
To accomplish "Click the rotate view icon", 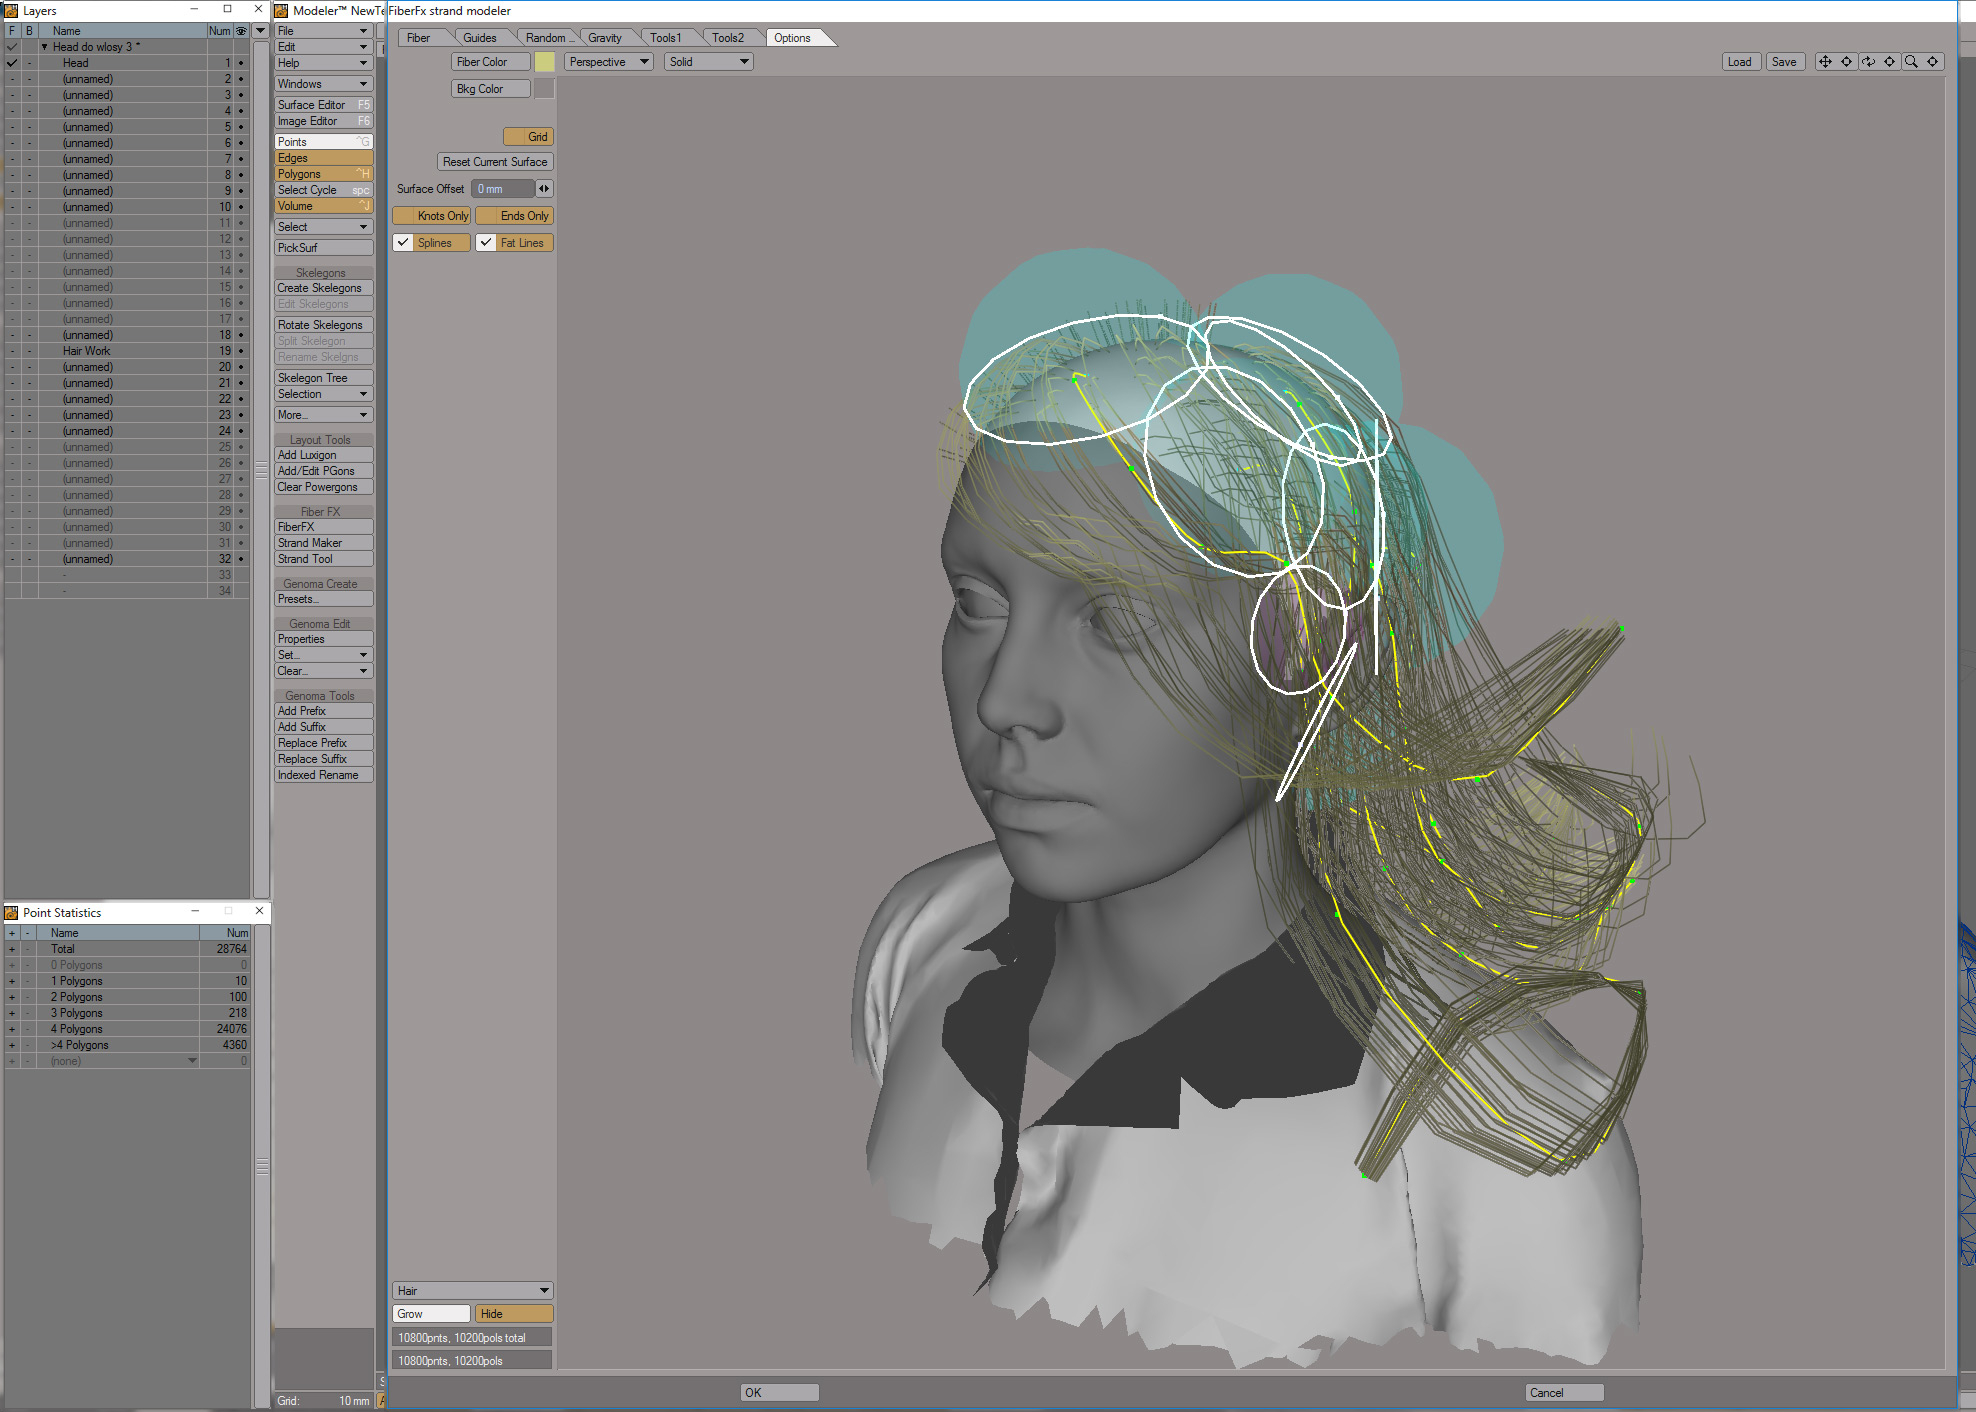I will point(1868,62).
